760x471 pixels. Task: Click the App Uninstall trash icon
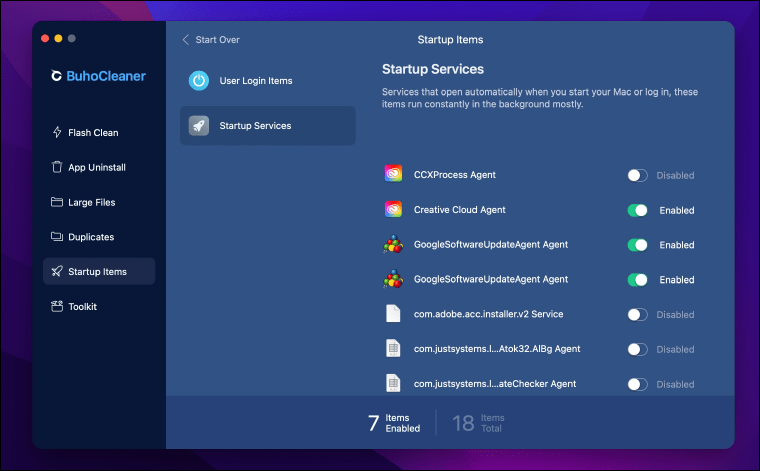point(57,167)
